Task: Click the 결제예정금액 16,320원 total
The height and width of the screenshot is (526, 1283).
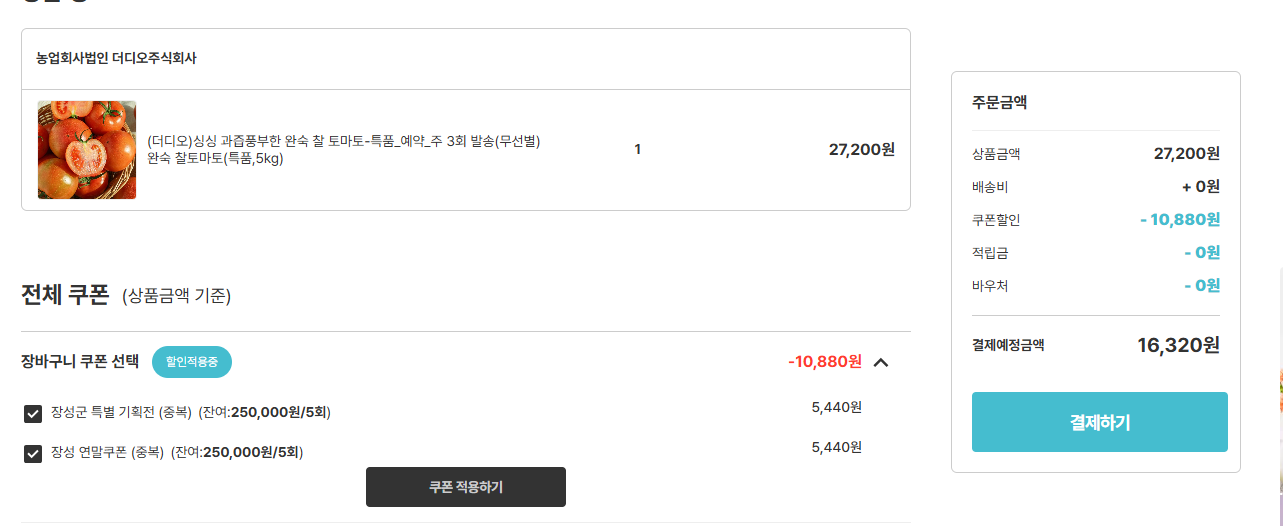Action: (1178, 345)
